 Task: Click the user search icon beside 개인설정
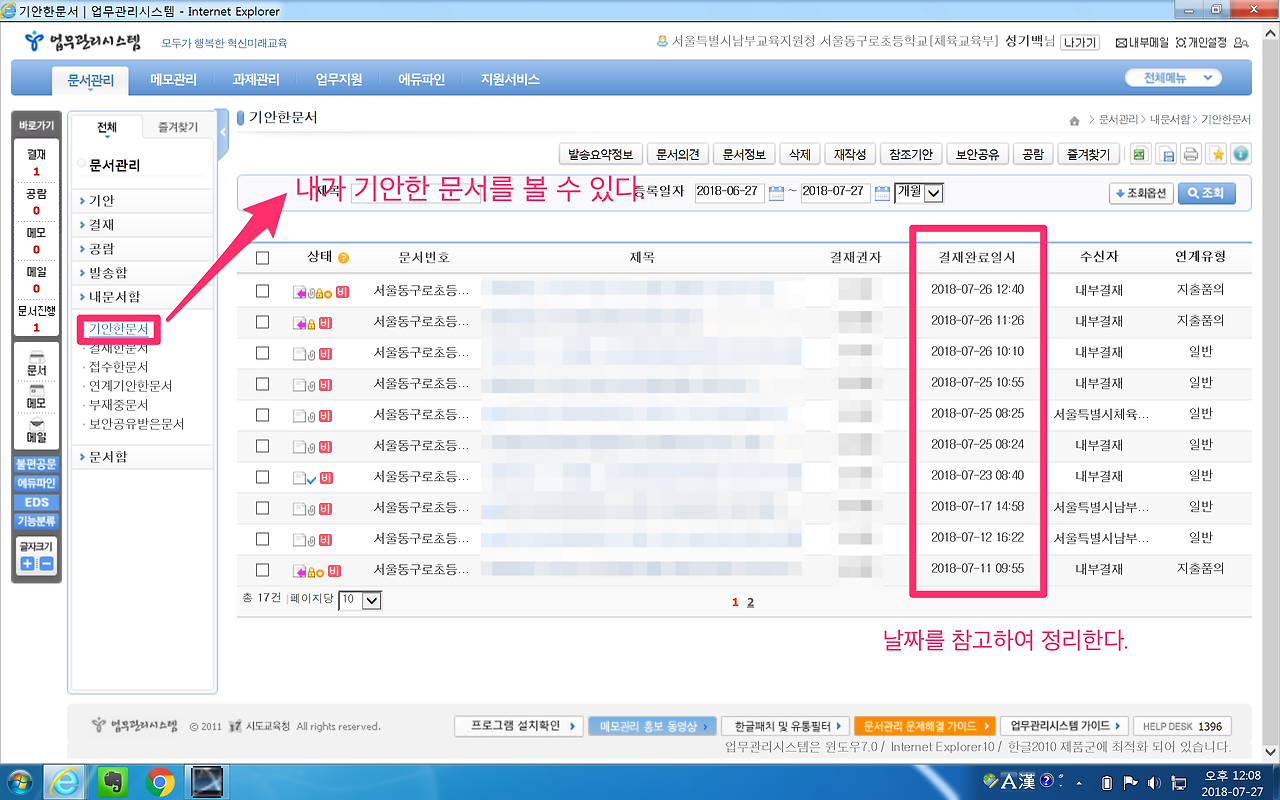(x=1241, y=43)
